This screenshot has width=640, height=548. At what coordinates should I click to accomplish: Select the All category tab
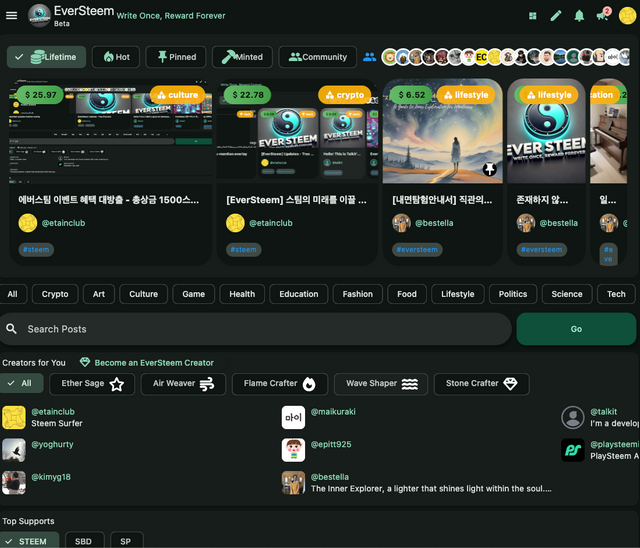tap(13, 294)
